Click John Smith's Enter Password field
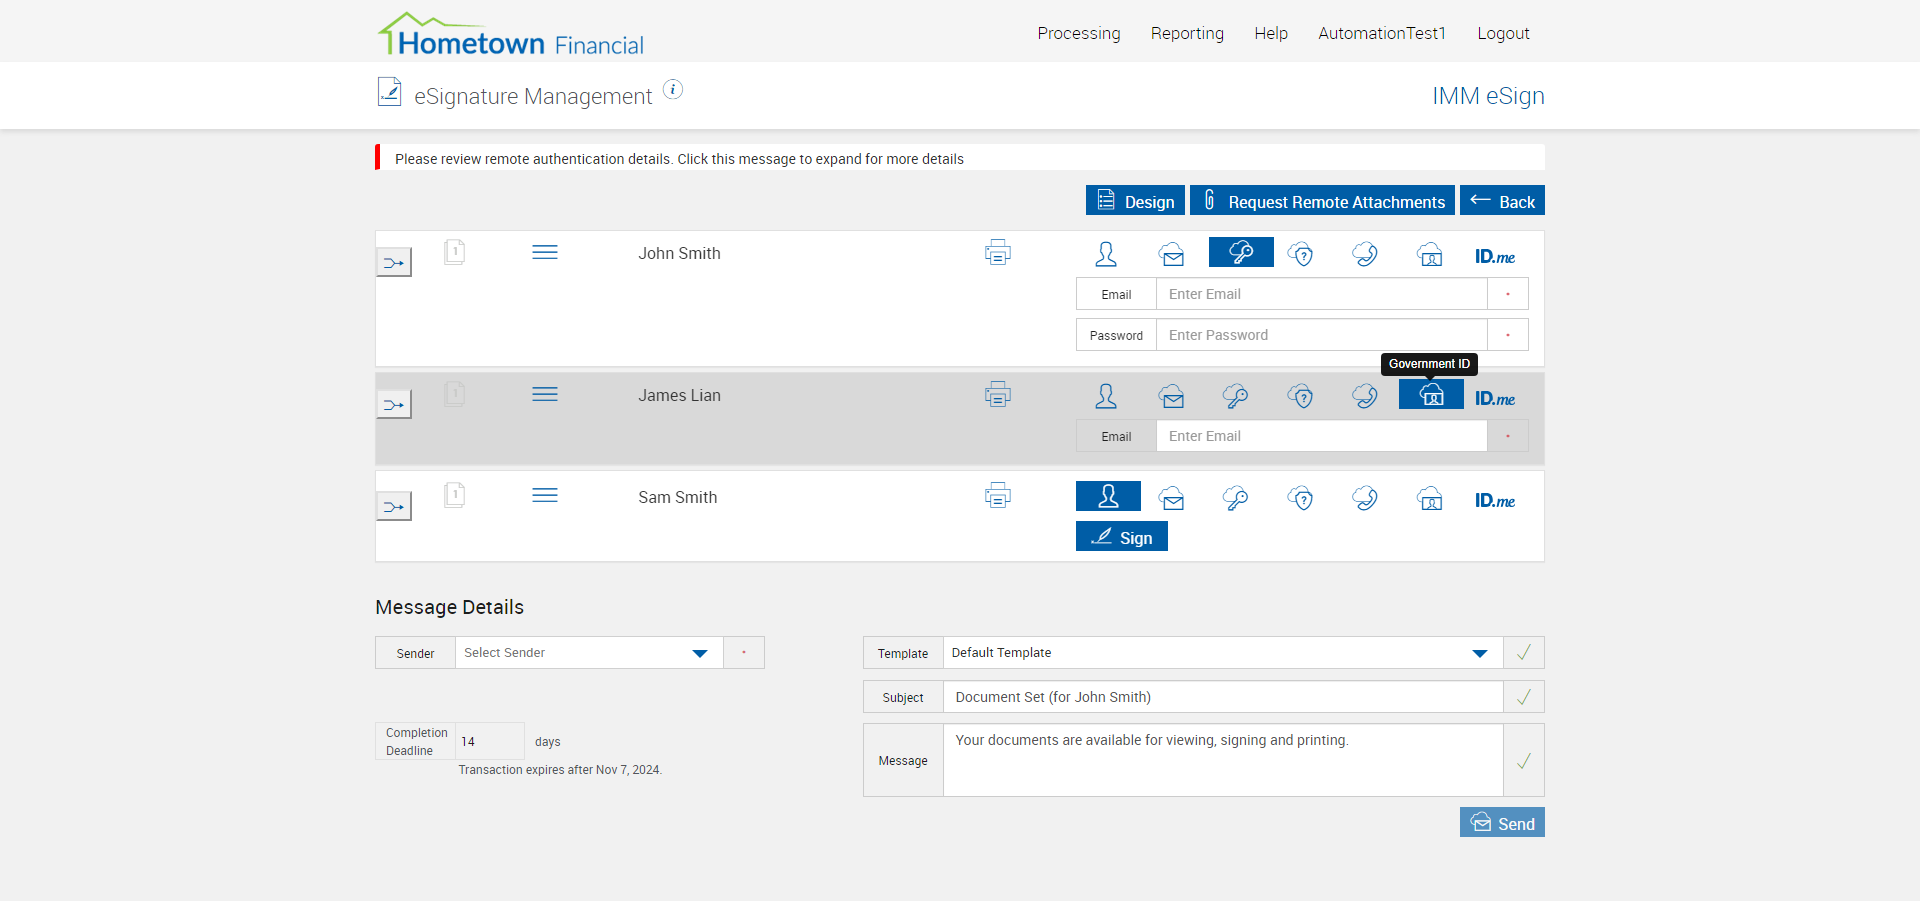Screen dimensions: 1920x901 click(x=1321, y=335)
